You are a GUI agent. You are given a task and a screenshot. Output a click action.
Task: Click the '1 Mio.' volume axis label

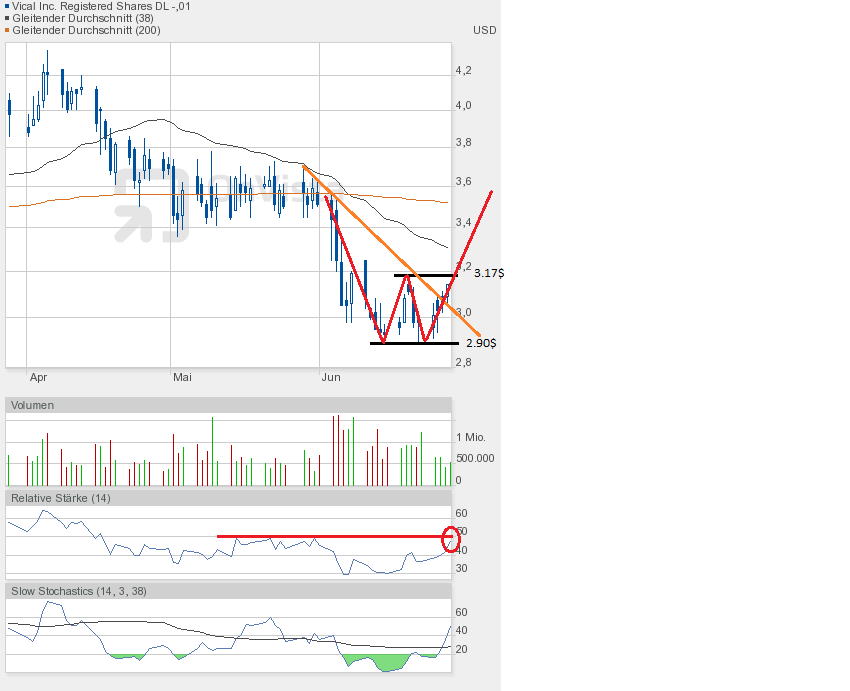472,438
